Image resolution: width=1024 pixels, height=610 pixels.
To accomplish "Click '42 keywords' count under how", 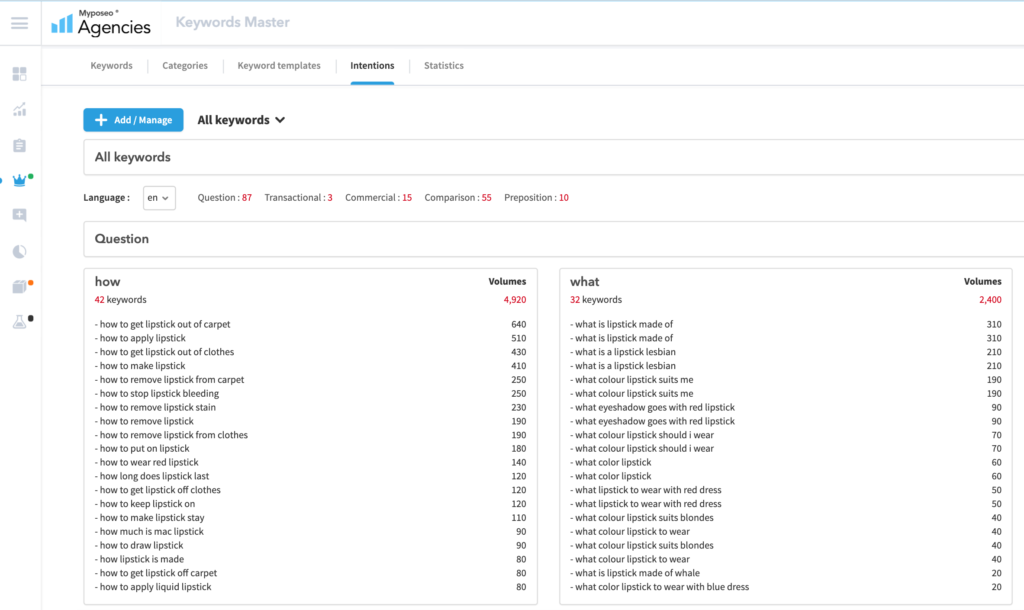I will click(120, 300).
